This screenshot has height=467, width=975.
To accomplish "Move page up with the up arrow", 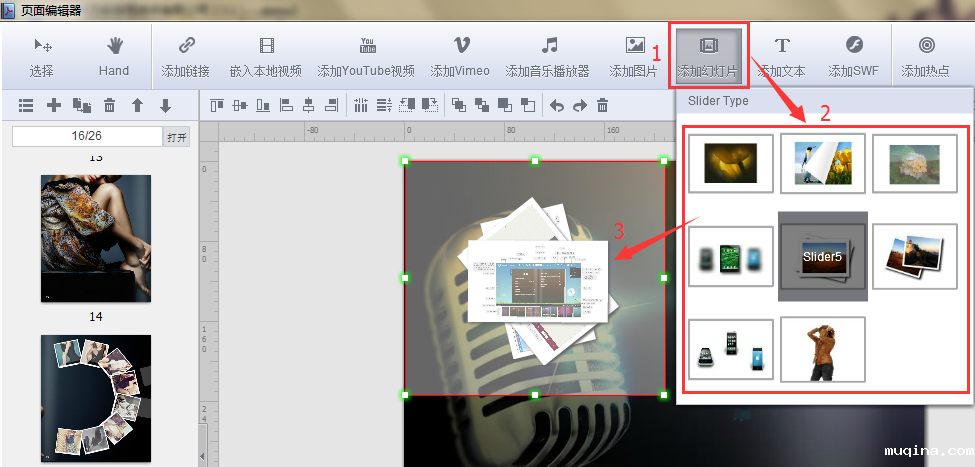I will tap(137, 105).
